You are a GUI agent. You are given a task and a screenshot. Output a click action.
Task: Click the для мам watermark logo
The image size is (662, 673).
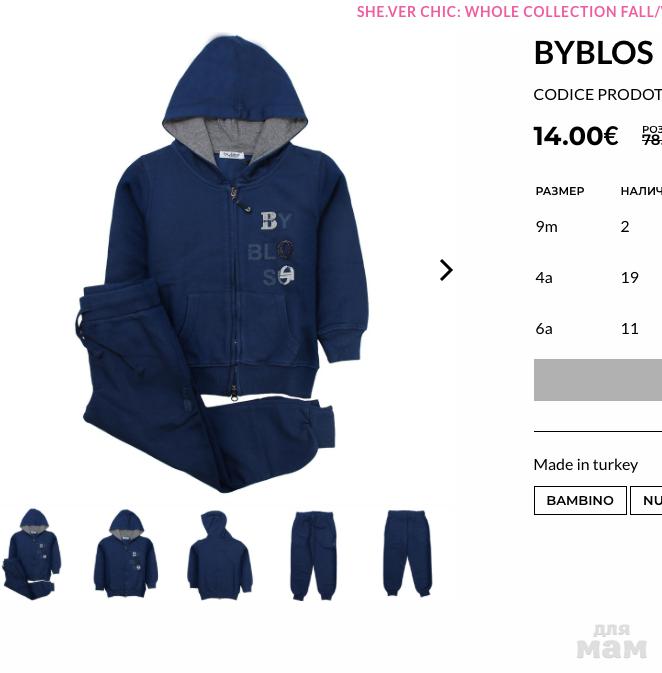point(611,642)
